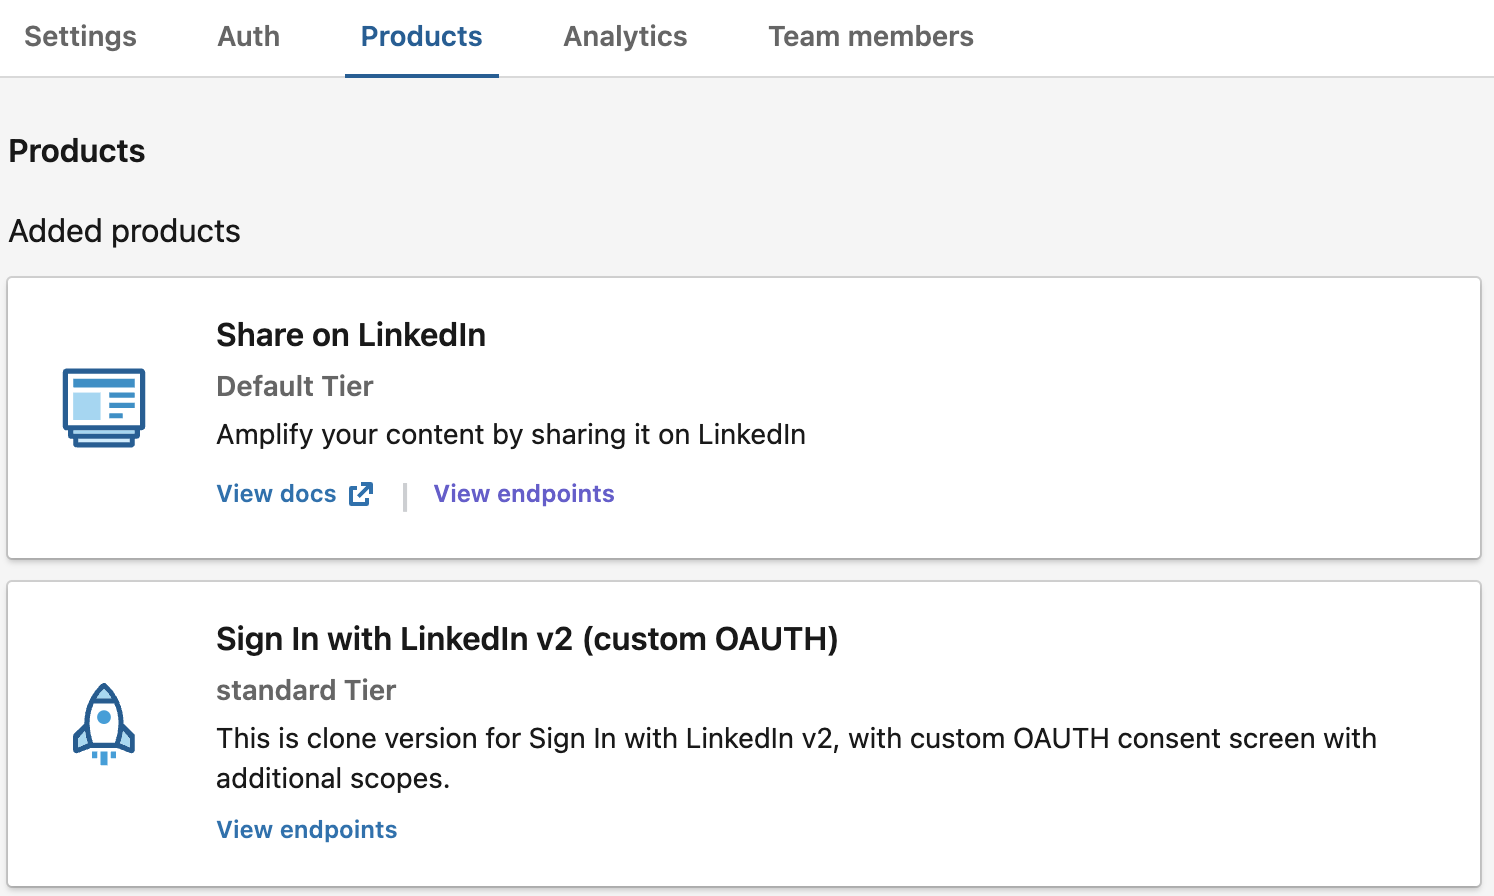This screenshot has height=896, width=1494.
Task: Click the external link icon beside View docs
Action: pos(361,494)
